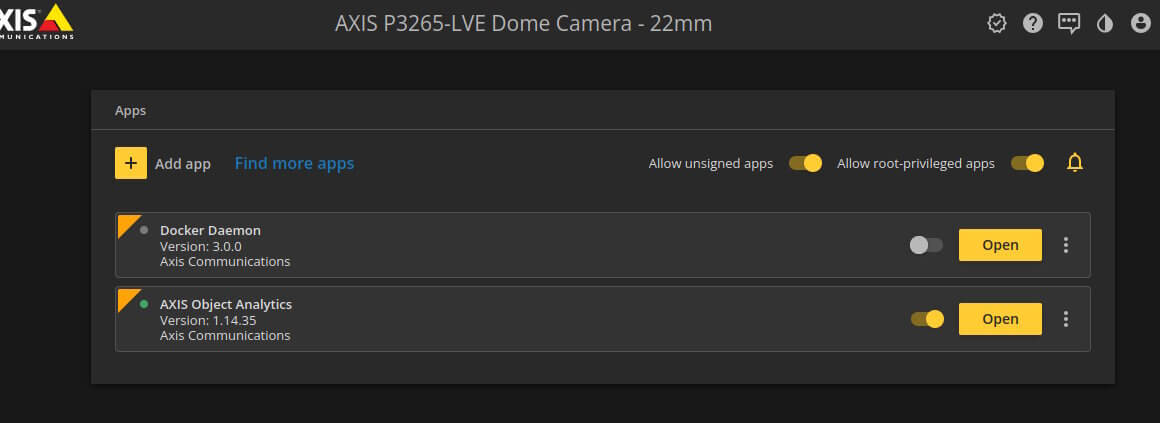Screen dimensions: 1160x423
Task: Open the user account icon
Action: tap(1141, 24)
